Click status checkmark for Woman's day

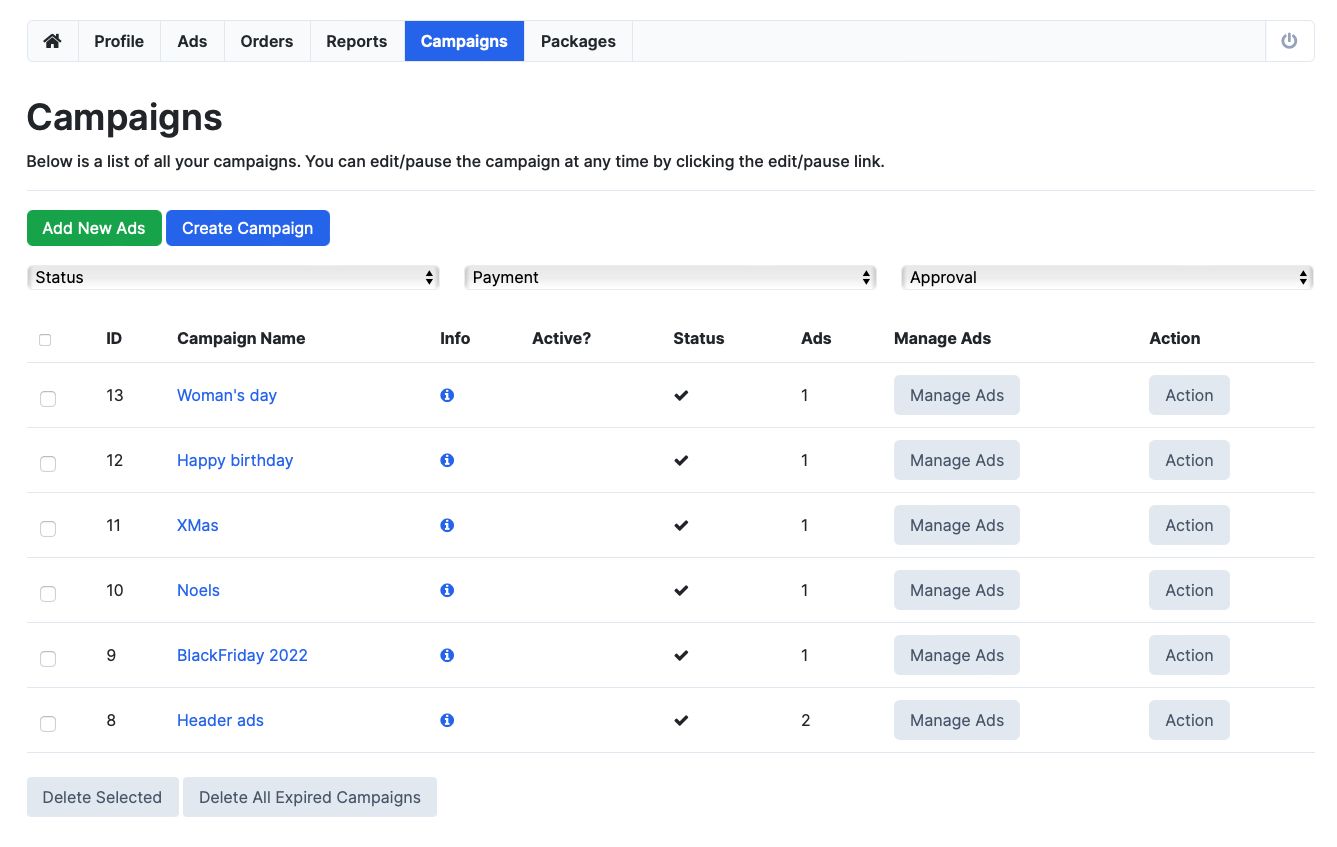(x=681, y=395)
